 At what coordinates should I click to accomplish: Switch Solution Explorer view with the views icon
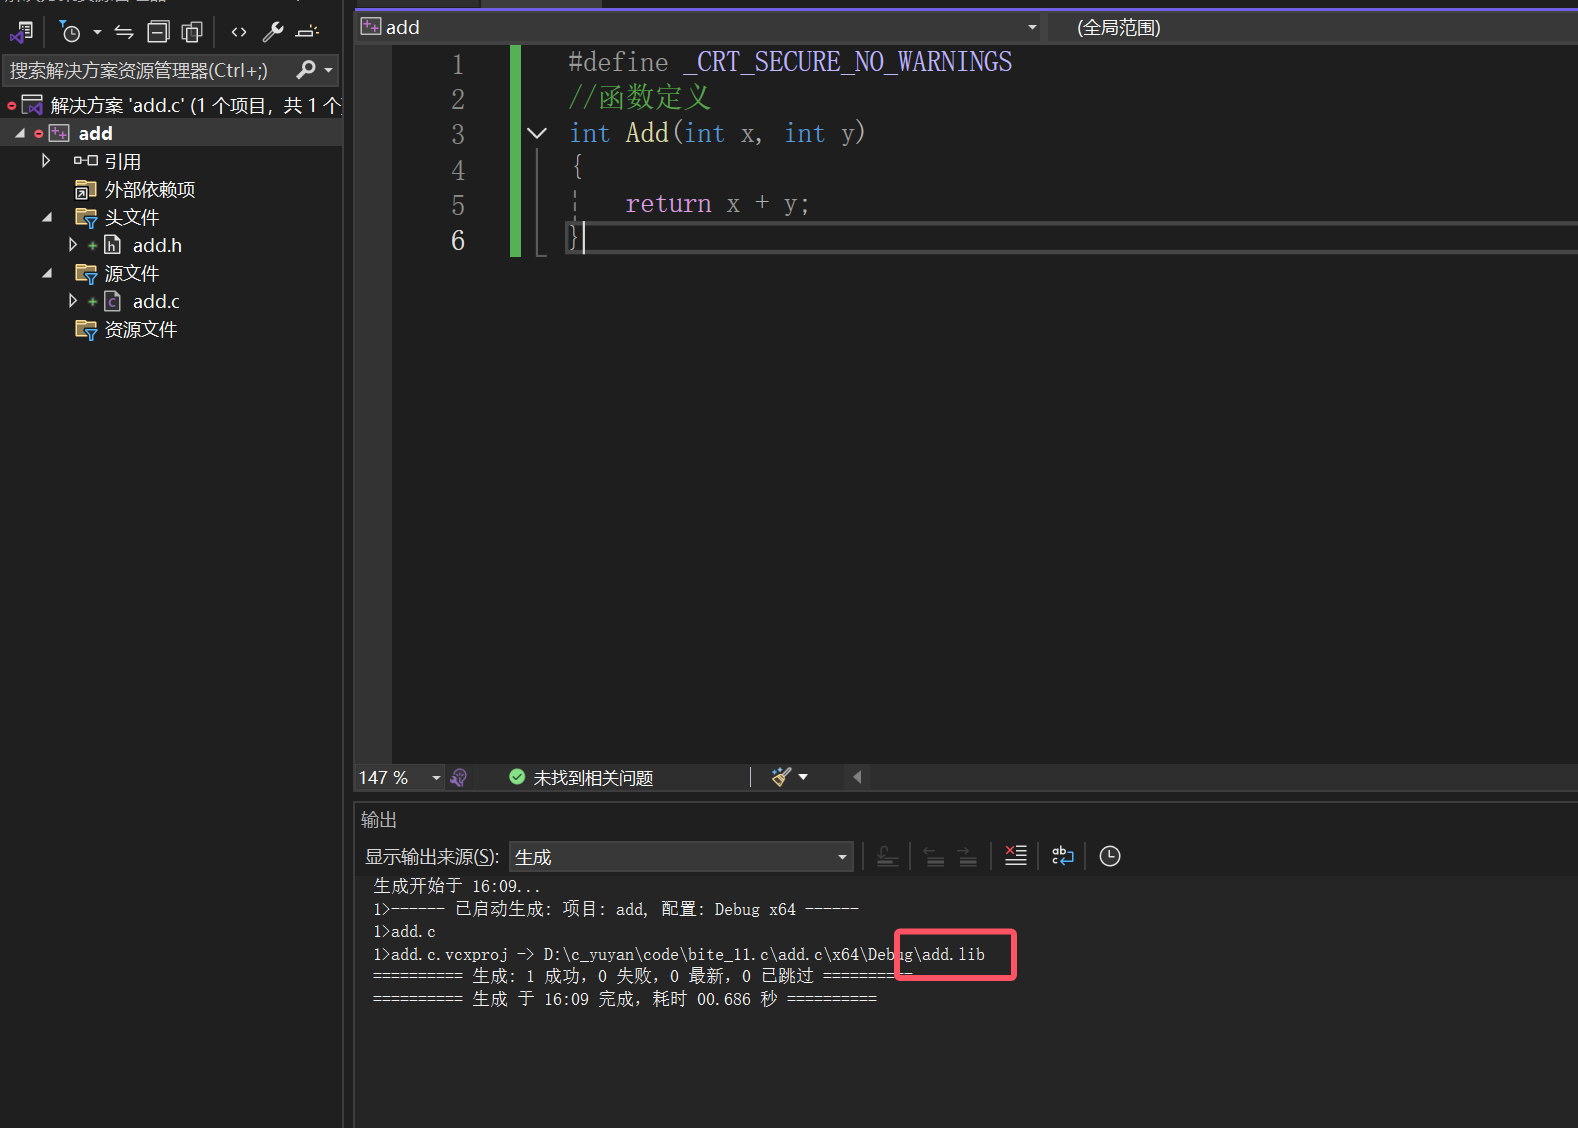pyautogui.click(x=22, y=33)
